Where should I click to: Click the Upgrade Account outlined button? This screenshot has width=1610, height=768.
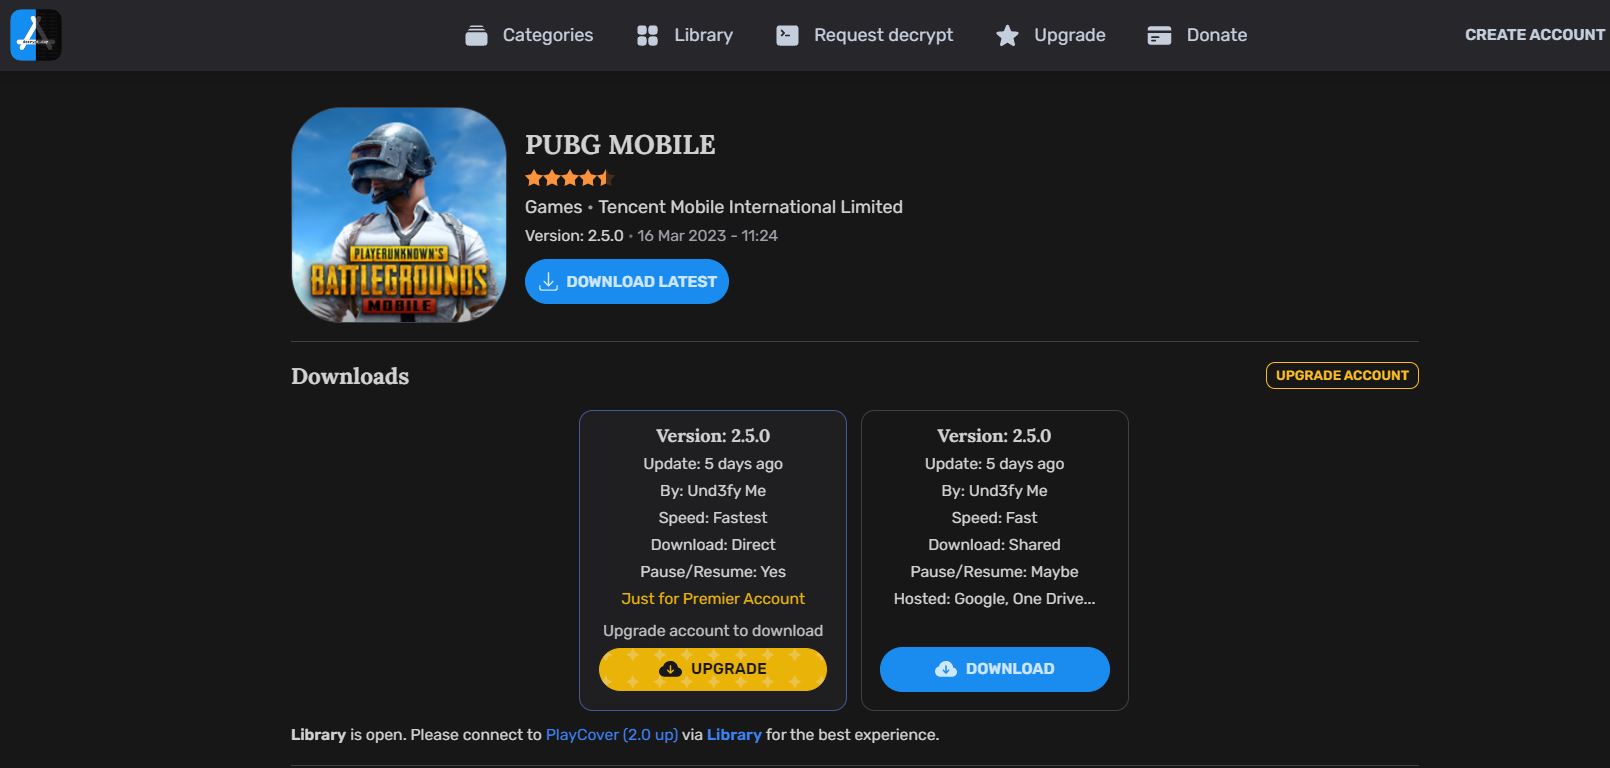1342,375
